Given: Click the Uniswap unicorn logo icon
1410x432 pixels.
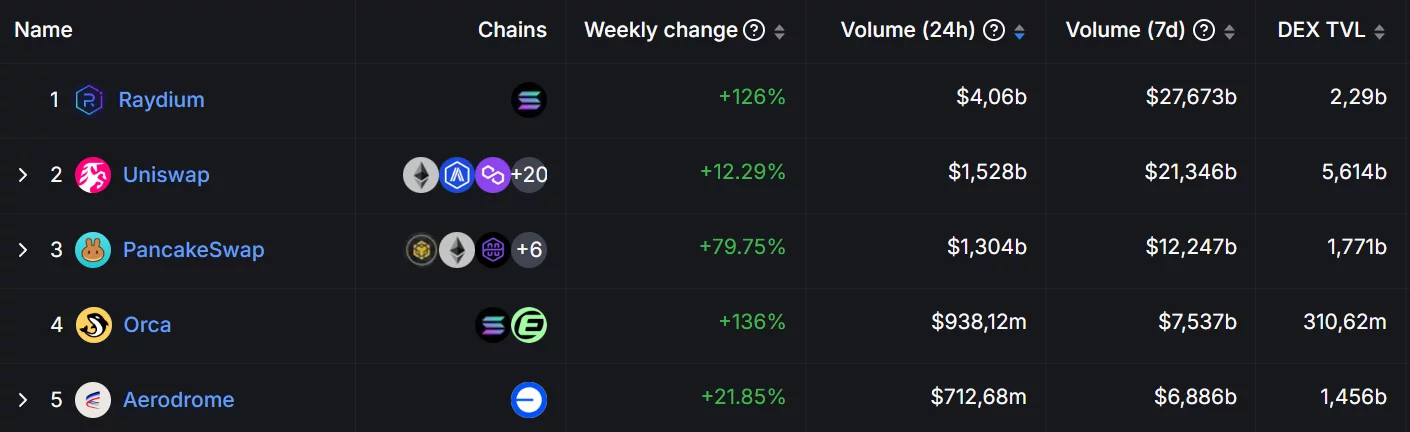Looking at the screenshot, I should click(93, 175).
